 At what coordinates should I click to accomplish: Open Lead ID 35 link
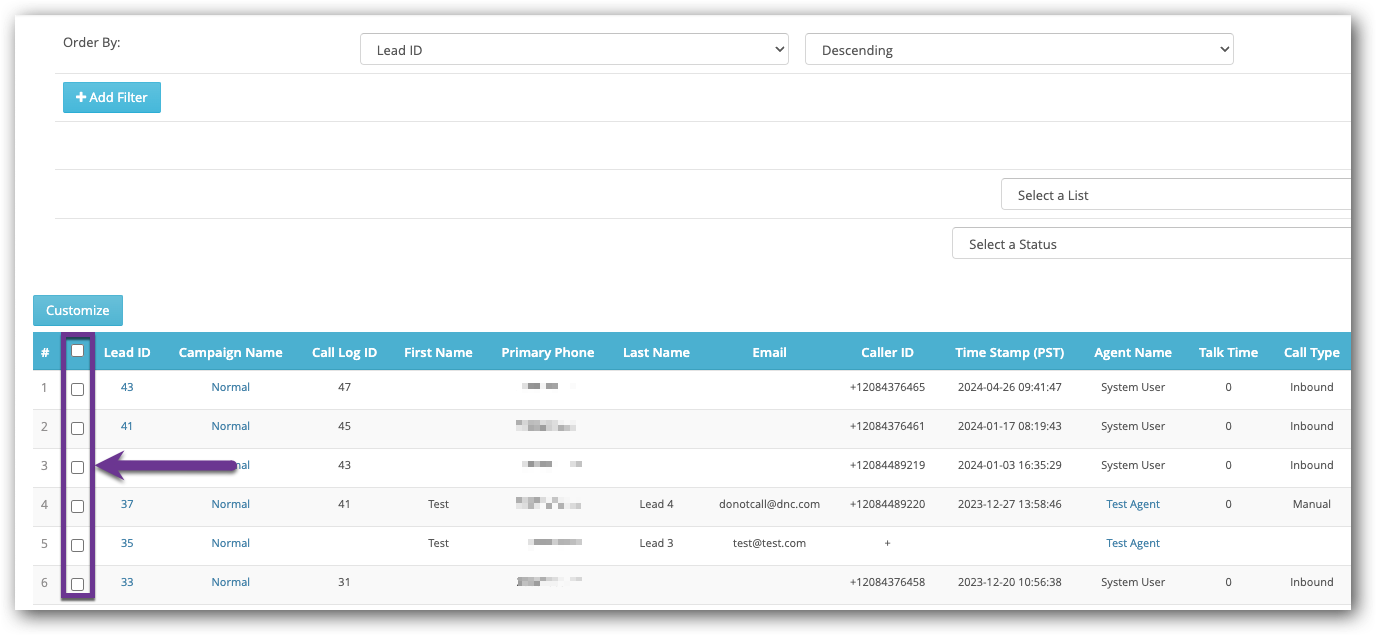pos(127,543)
